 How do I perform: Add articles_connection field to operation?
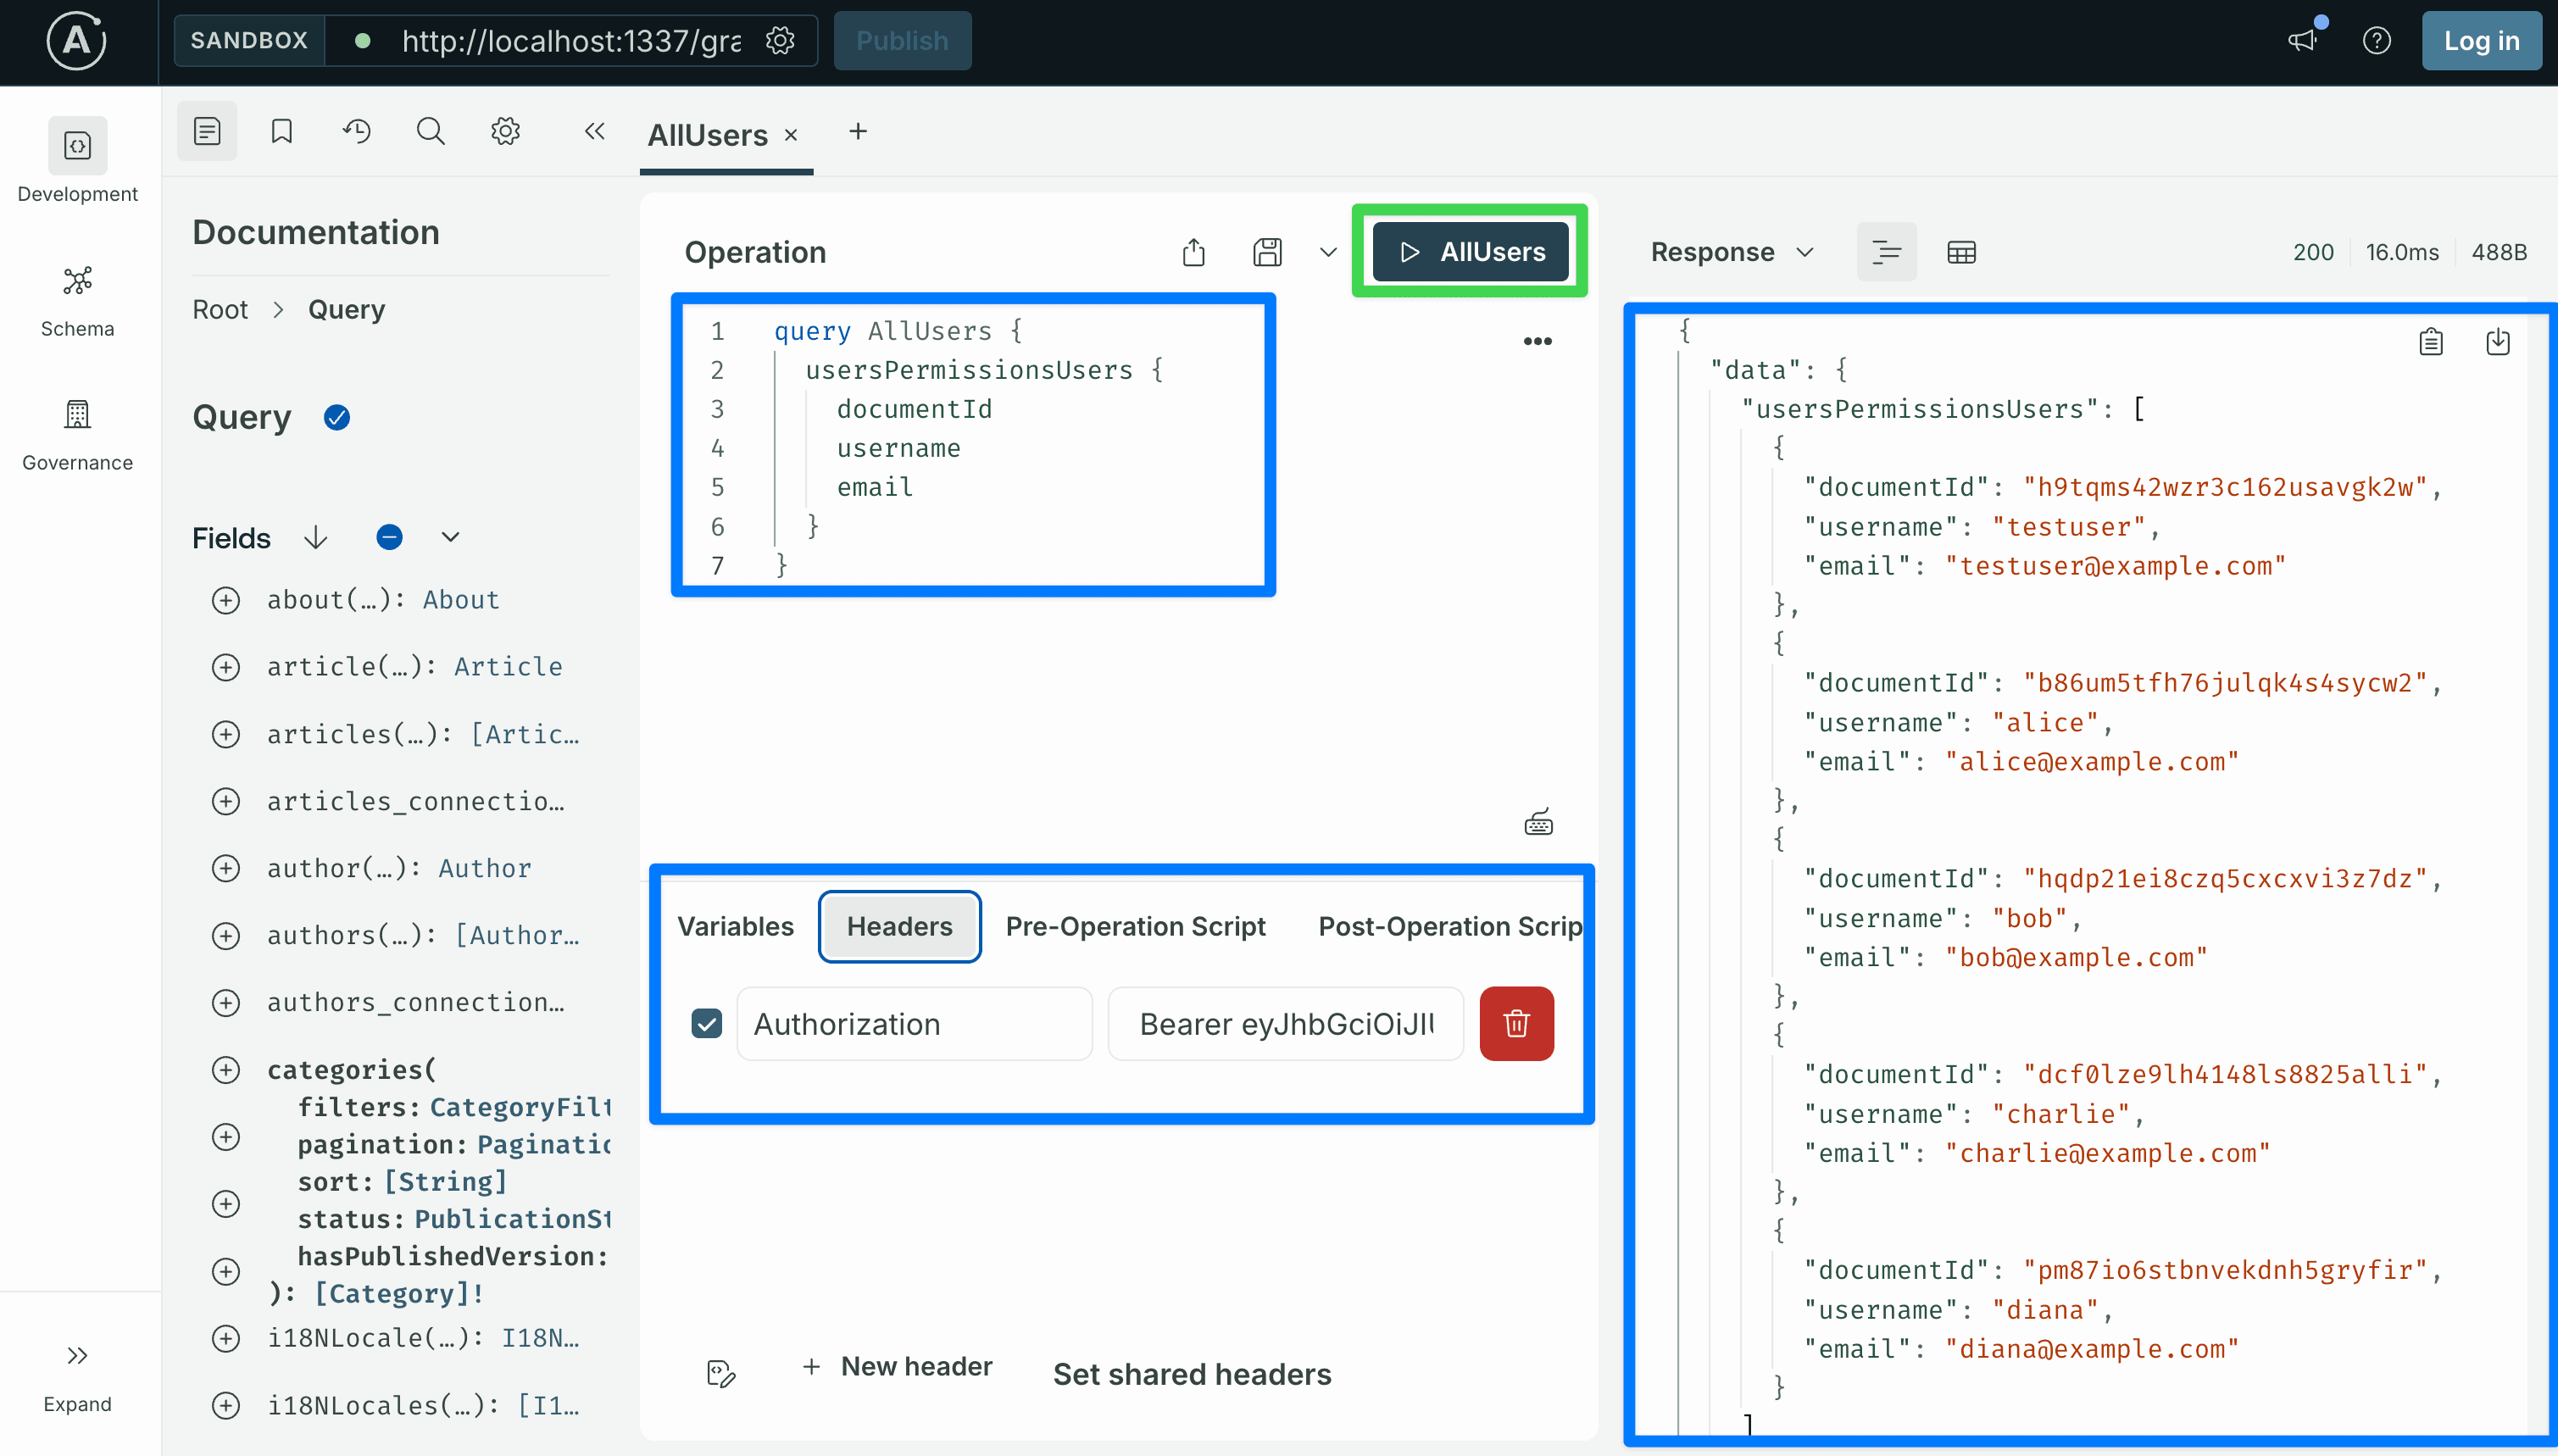point(226,801)
